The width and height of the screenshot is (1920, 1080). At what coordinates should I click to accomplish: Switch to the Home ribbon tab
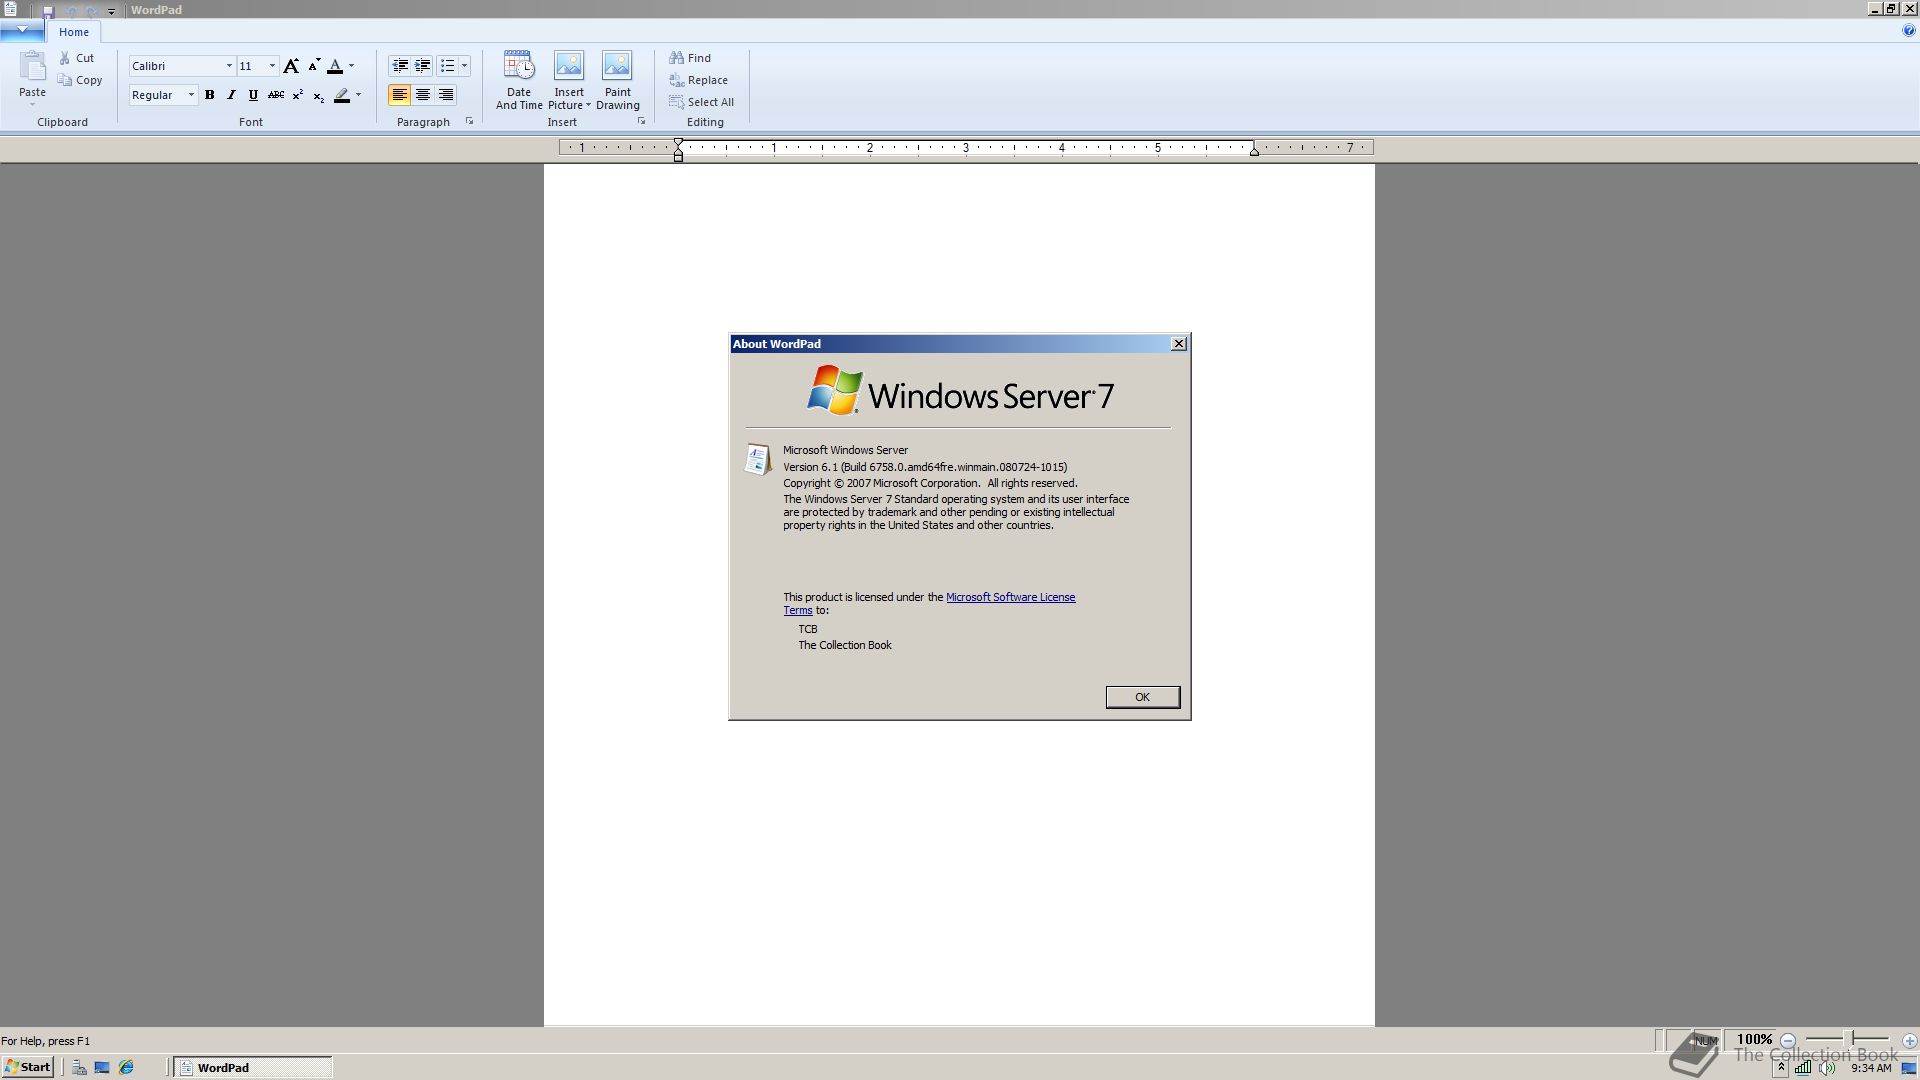coord(73,32)
